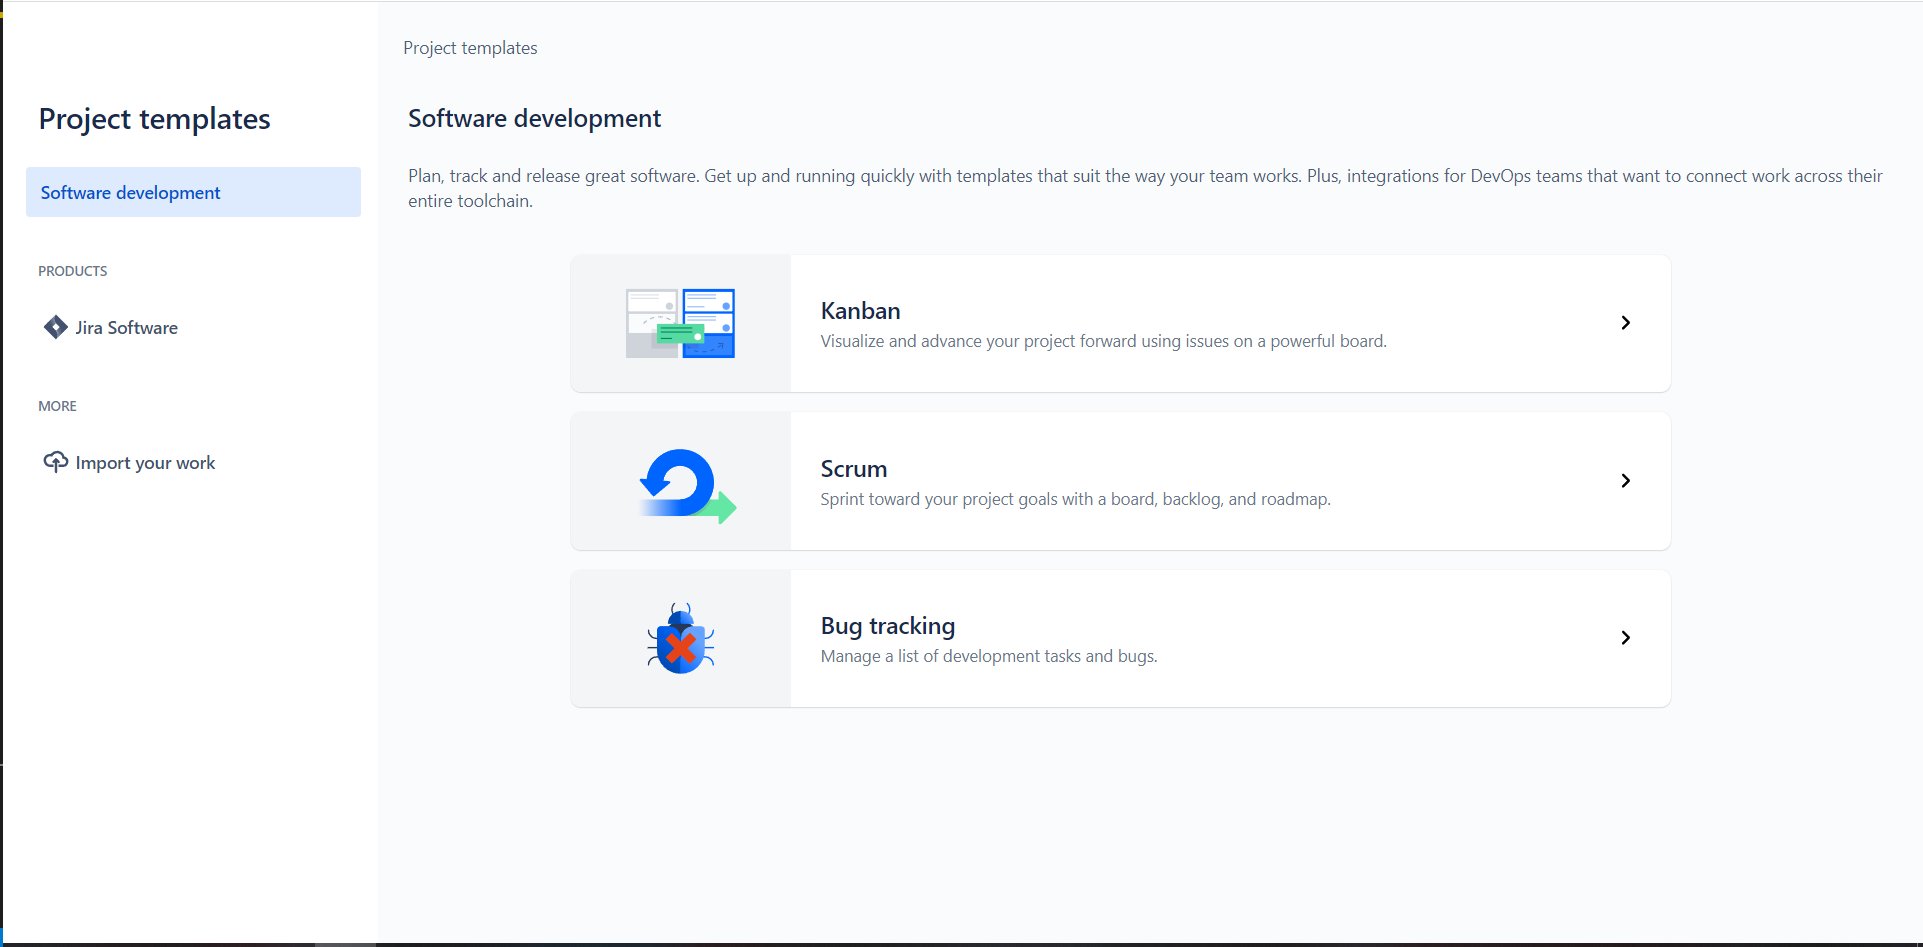Image resolution: width=1923 pixels, height=947 pixels.
Task: Open the Bug tracking template title
Action: click(x=888, y=626)
